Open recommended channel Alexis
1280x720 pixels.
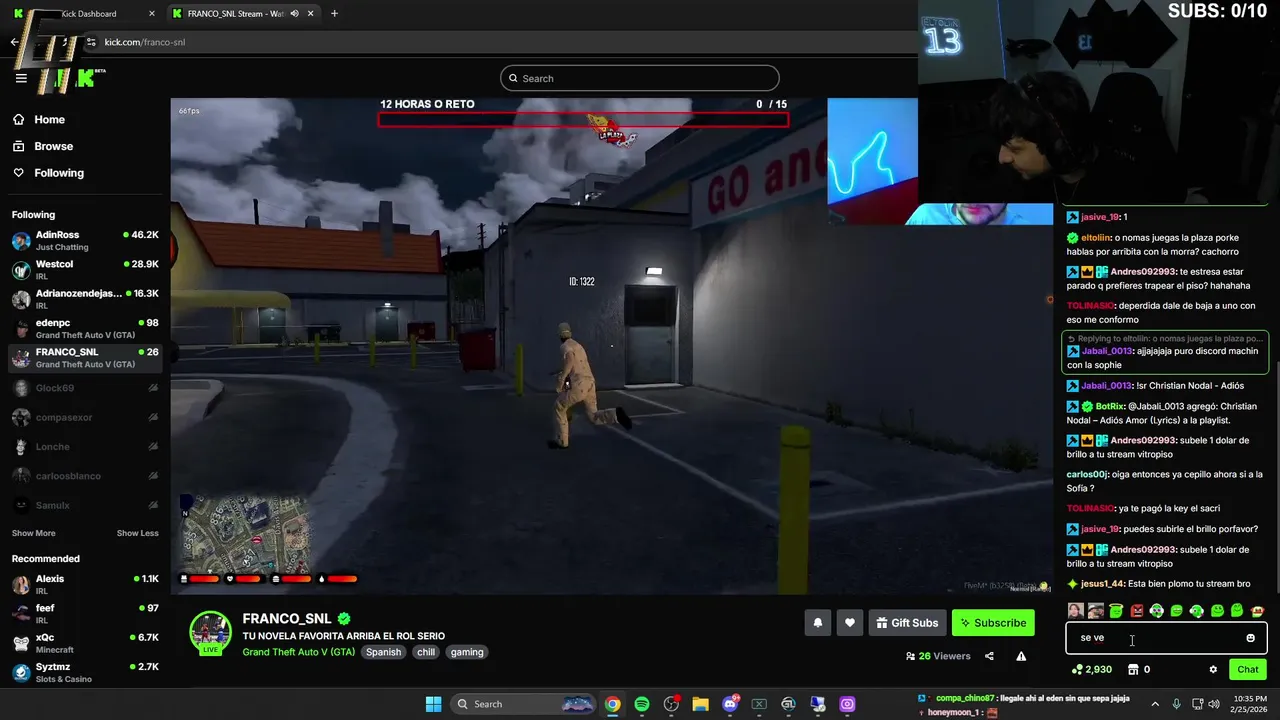85,584
